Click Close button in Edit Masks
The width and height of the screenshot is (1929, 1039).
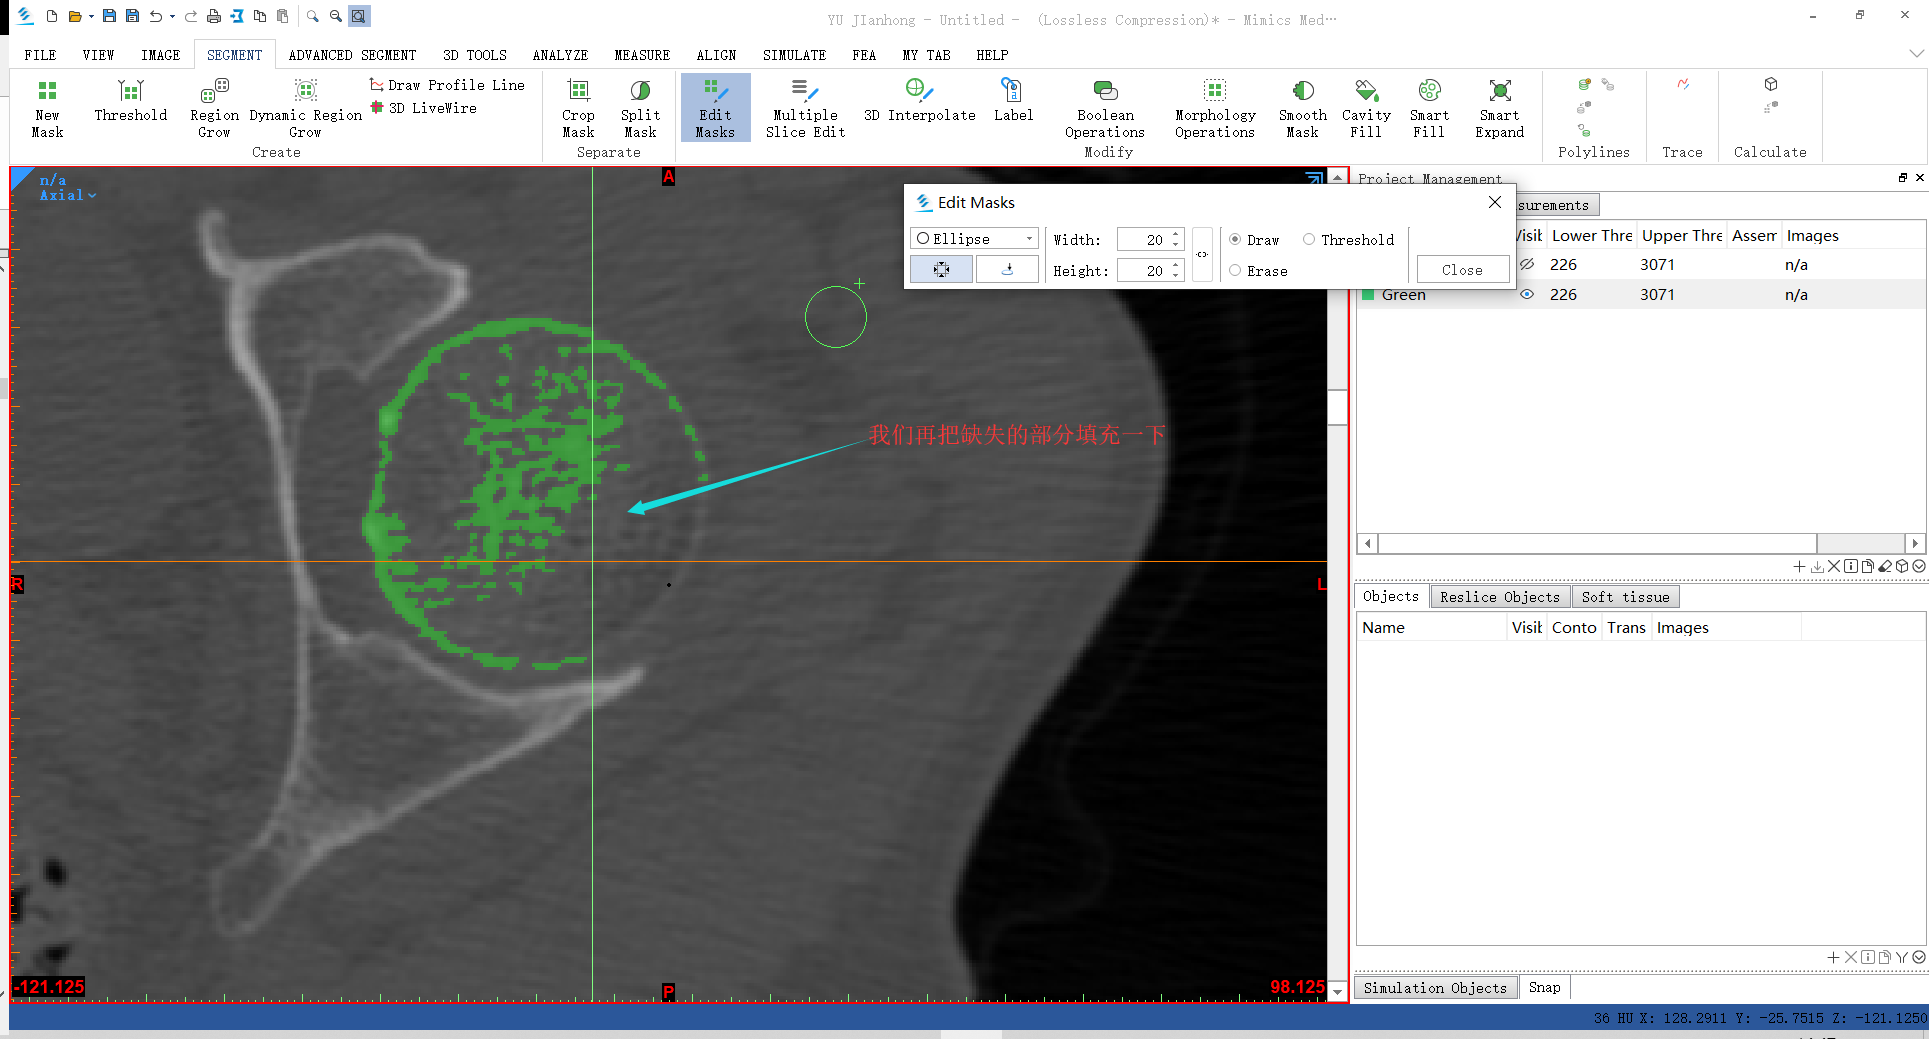click(1462, 270)
